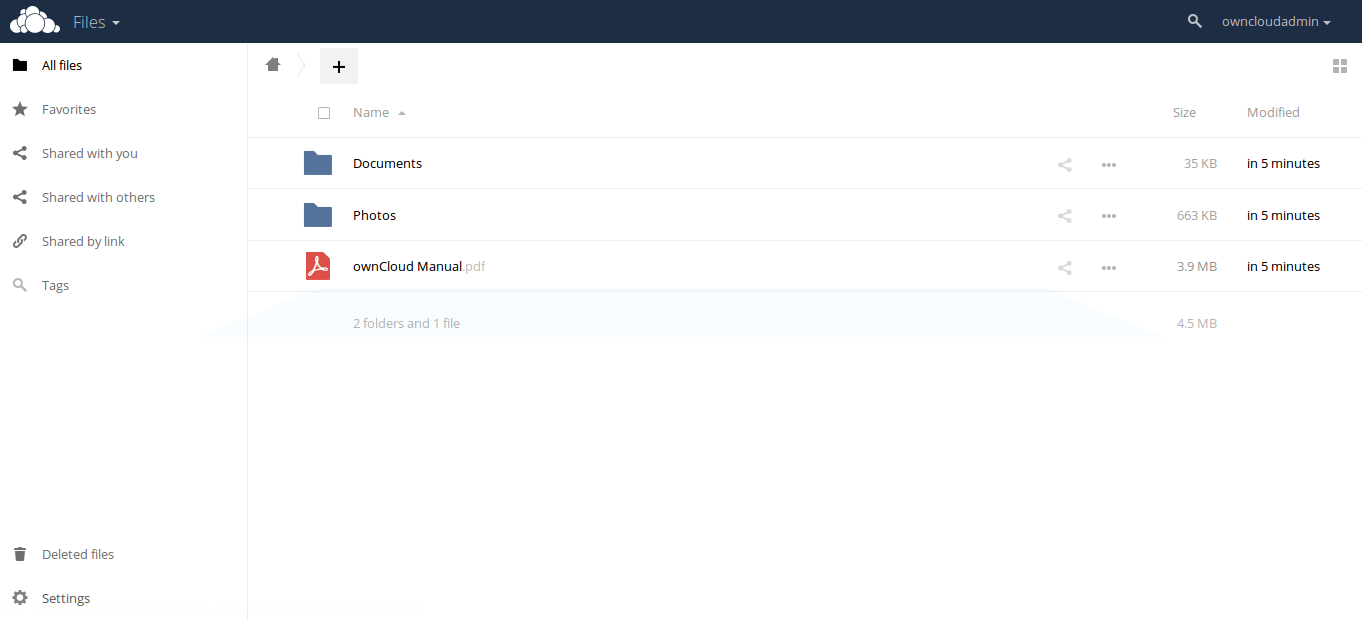1362x620 pixels.
Task: Sort files by Name column header
Action: (371, 113)
